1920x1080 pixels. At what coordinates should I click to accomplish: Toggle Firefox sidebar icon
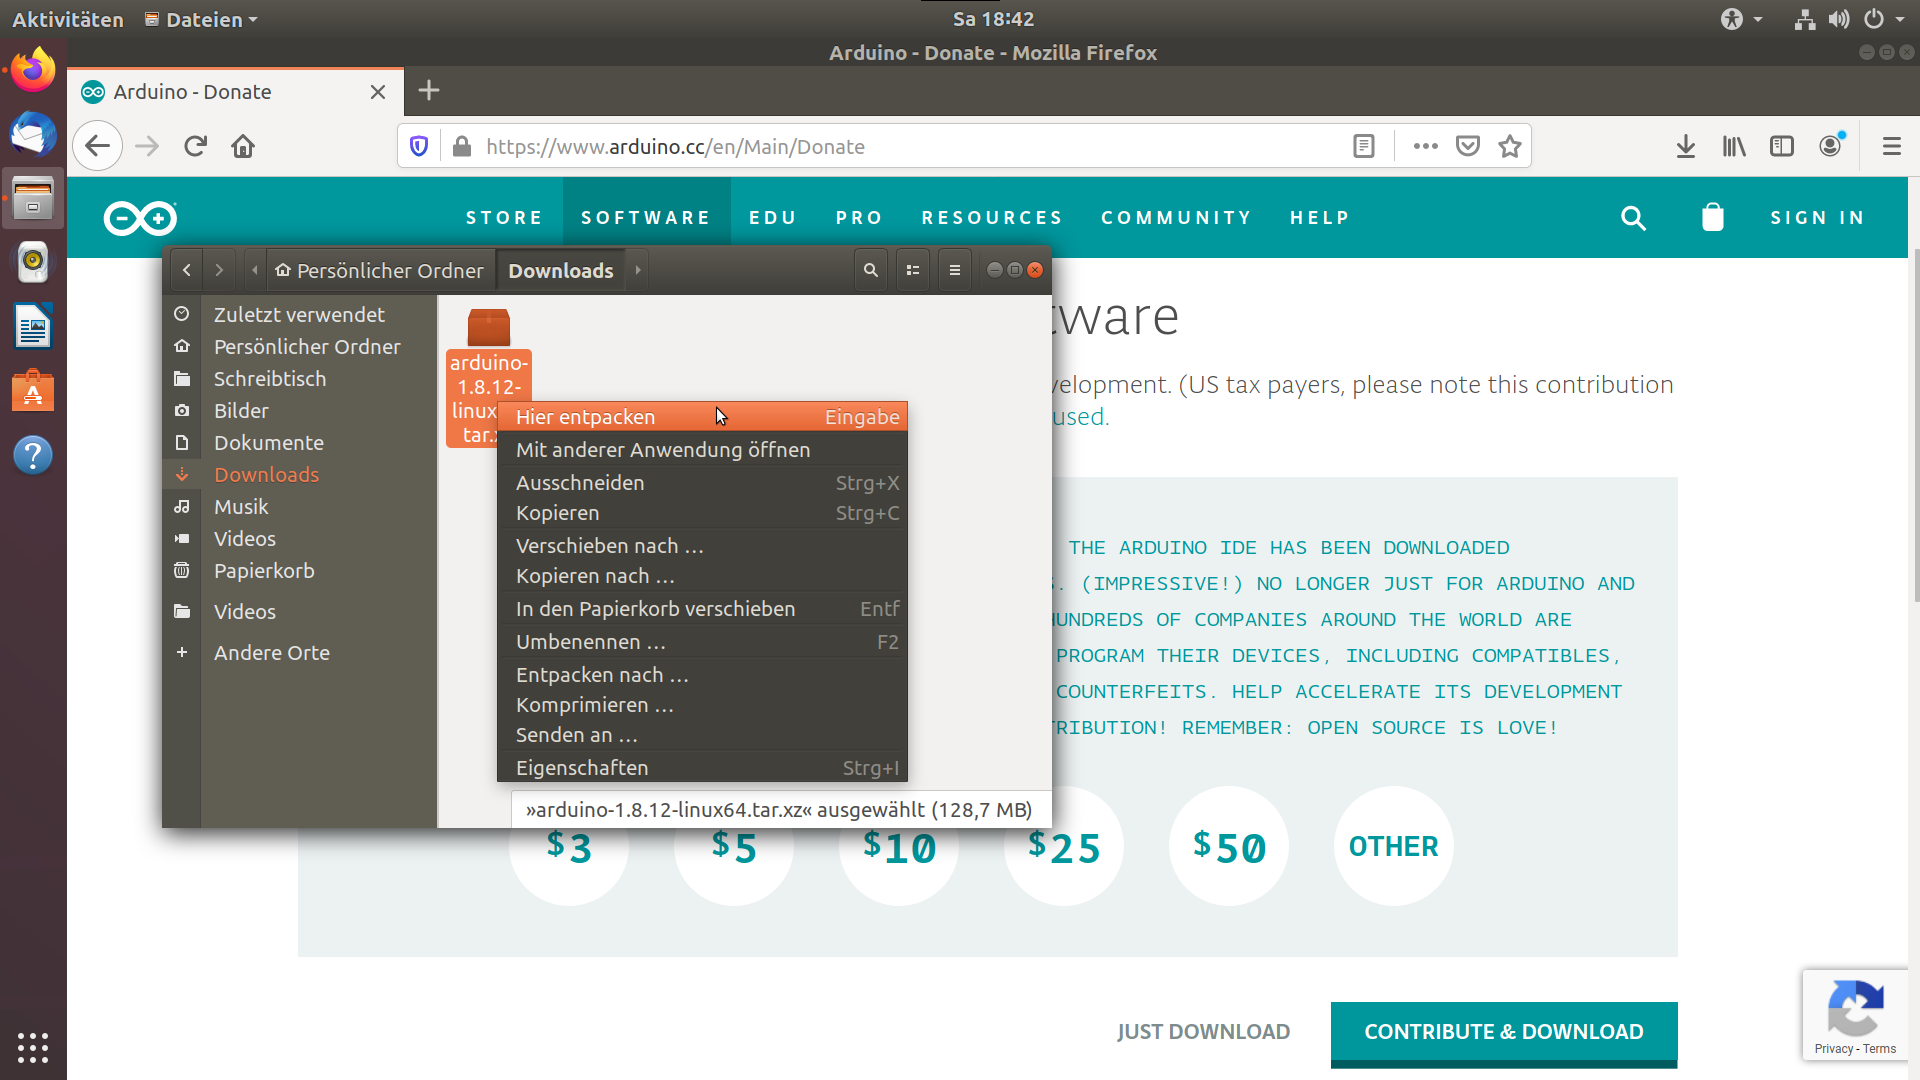coord(1781,147)
